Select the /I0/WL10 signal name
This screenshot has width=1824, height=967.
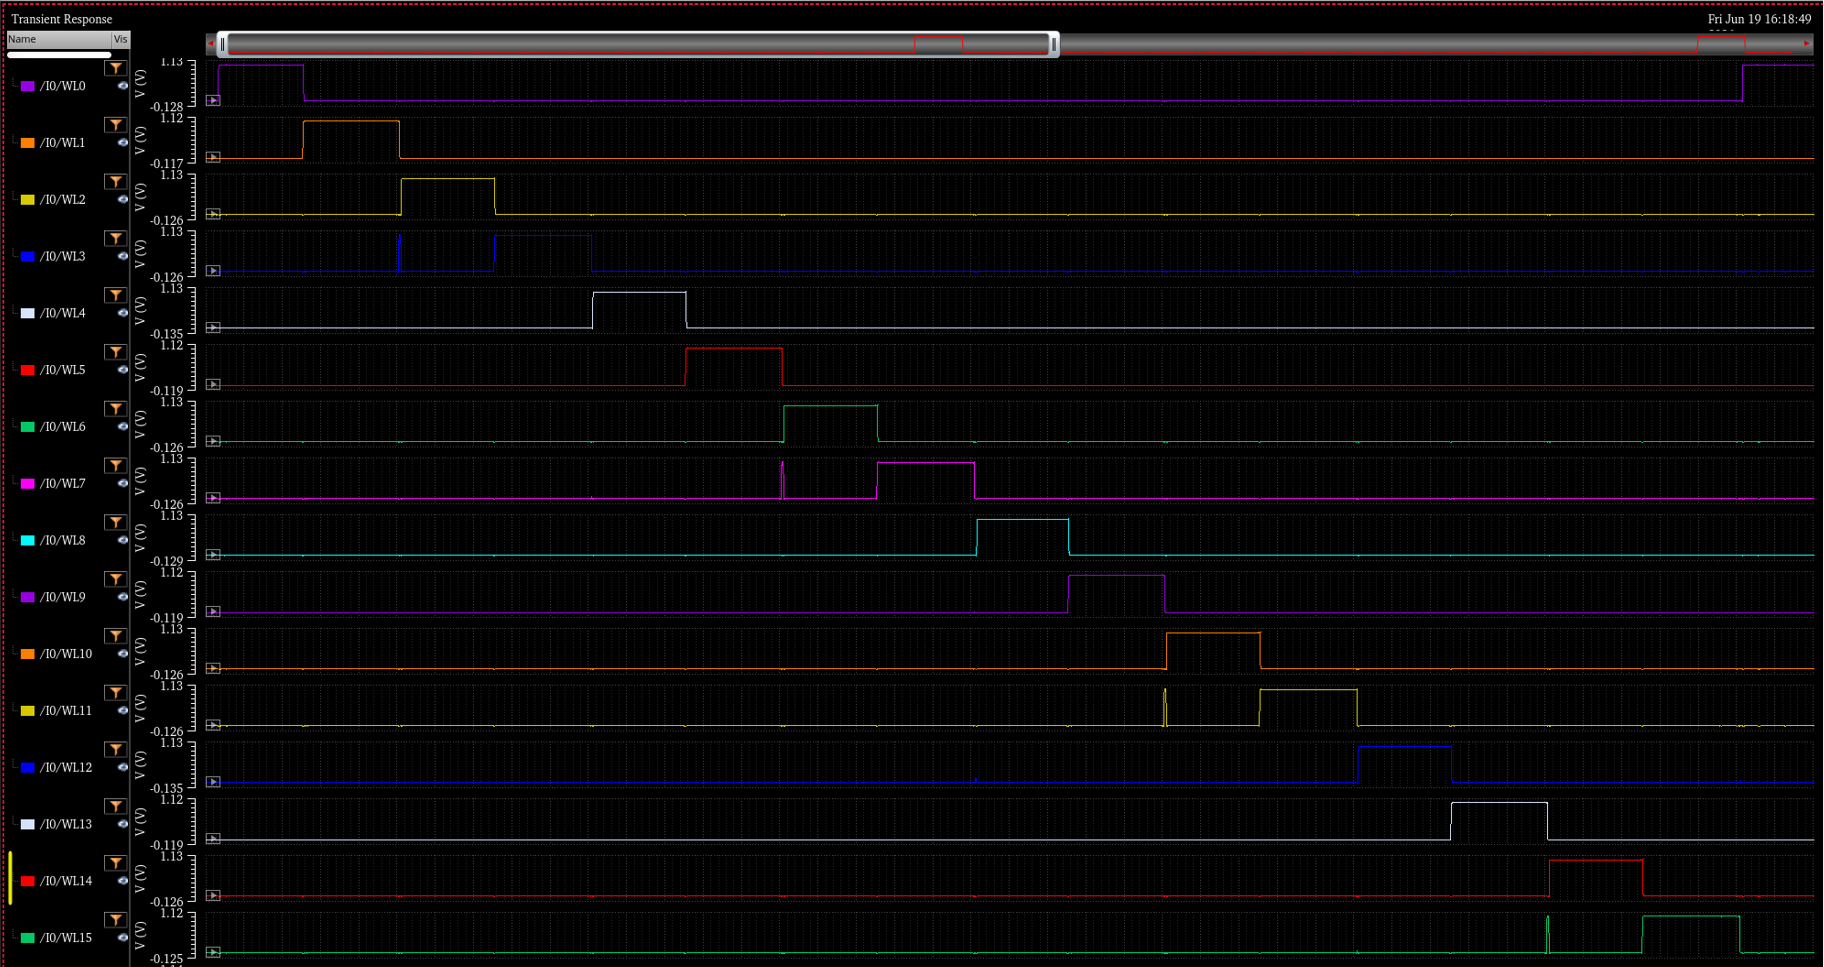point(66,654)
